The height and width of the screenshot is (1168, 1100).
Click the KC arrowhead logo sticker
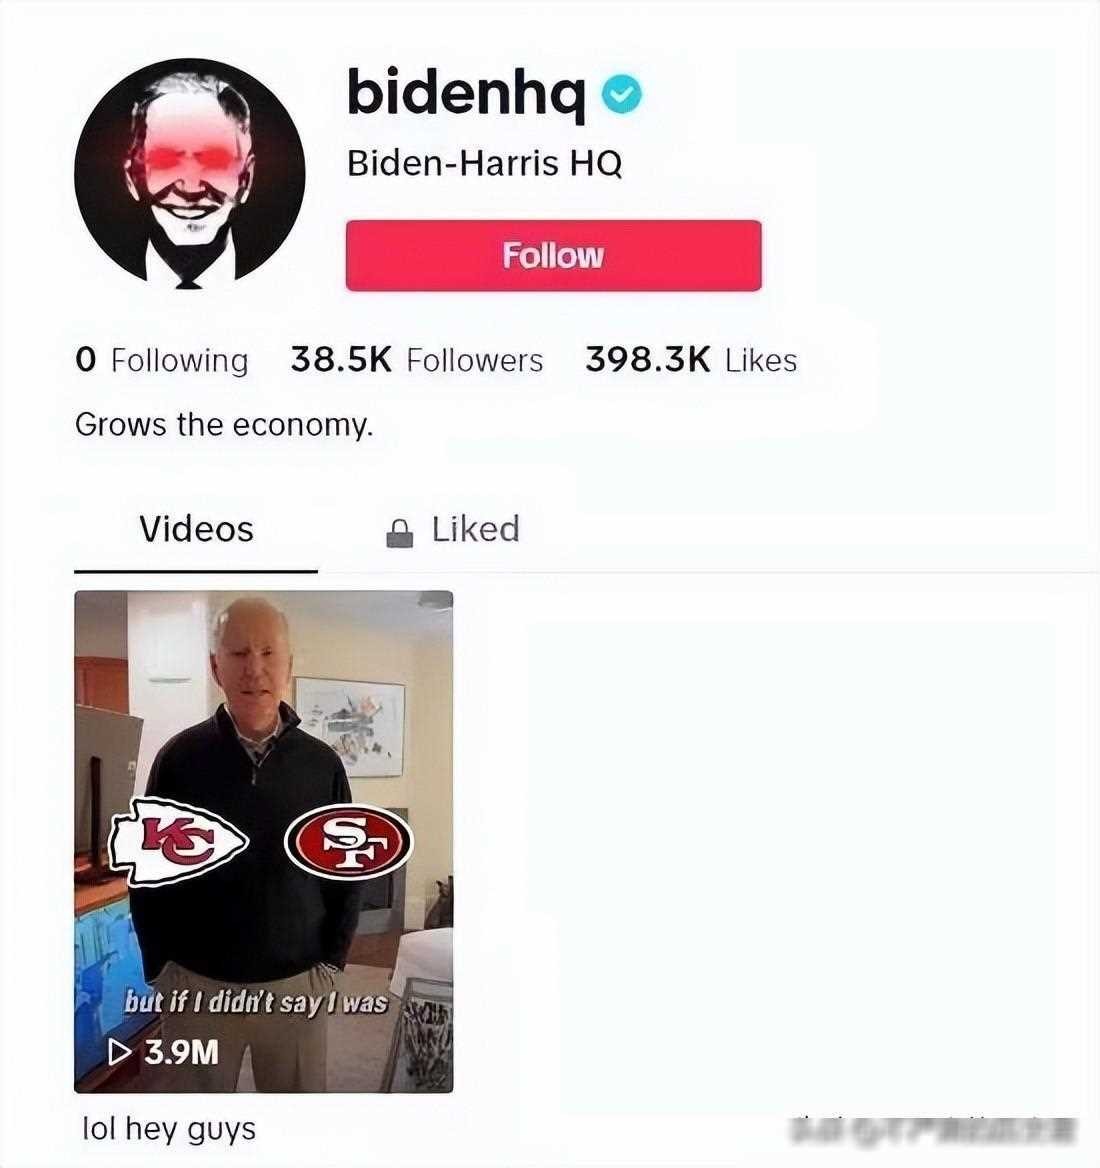(179, 841)
